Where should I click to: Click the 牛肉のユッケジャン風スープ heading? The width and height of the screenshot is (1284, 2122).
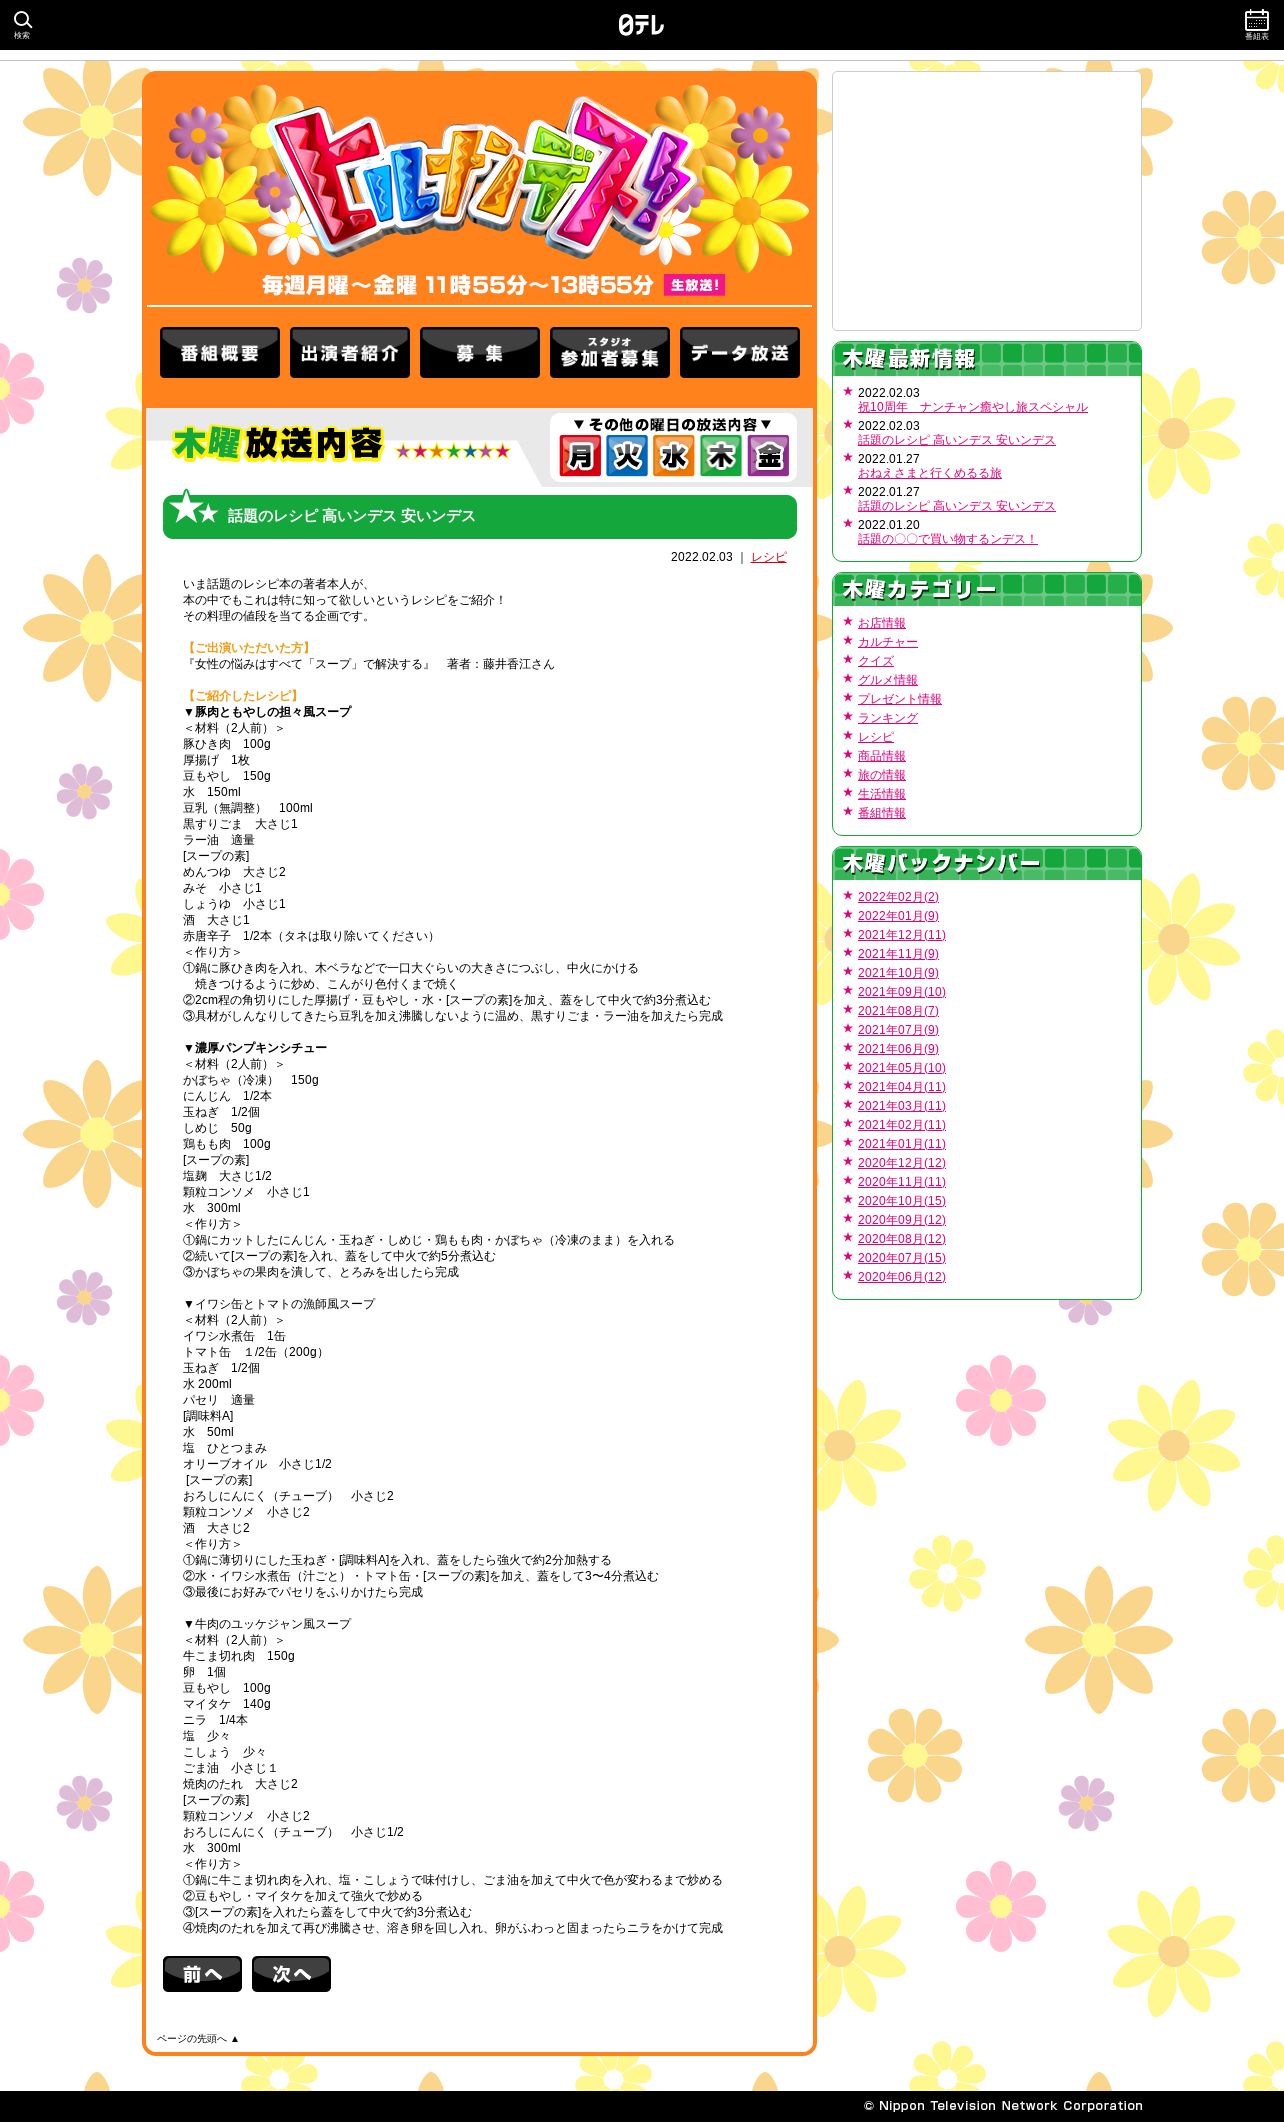tap(267, 1624)
